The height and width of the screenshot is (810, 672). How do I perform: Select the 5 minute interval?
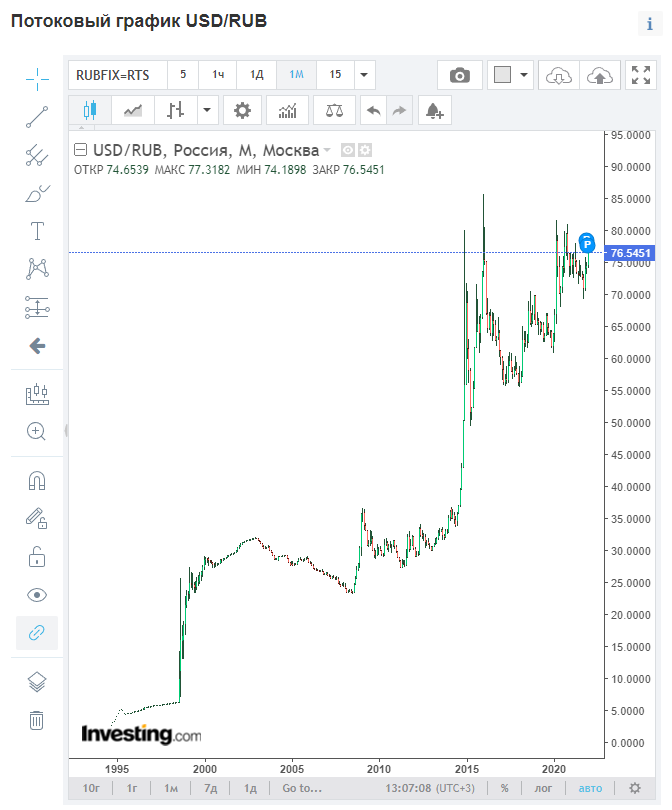coord(183,75)
